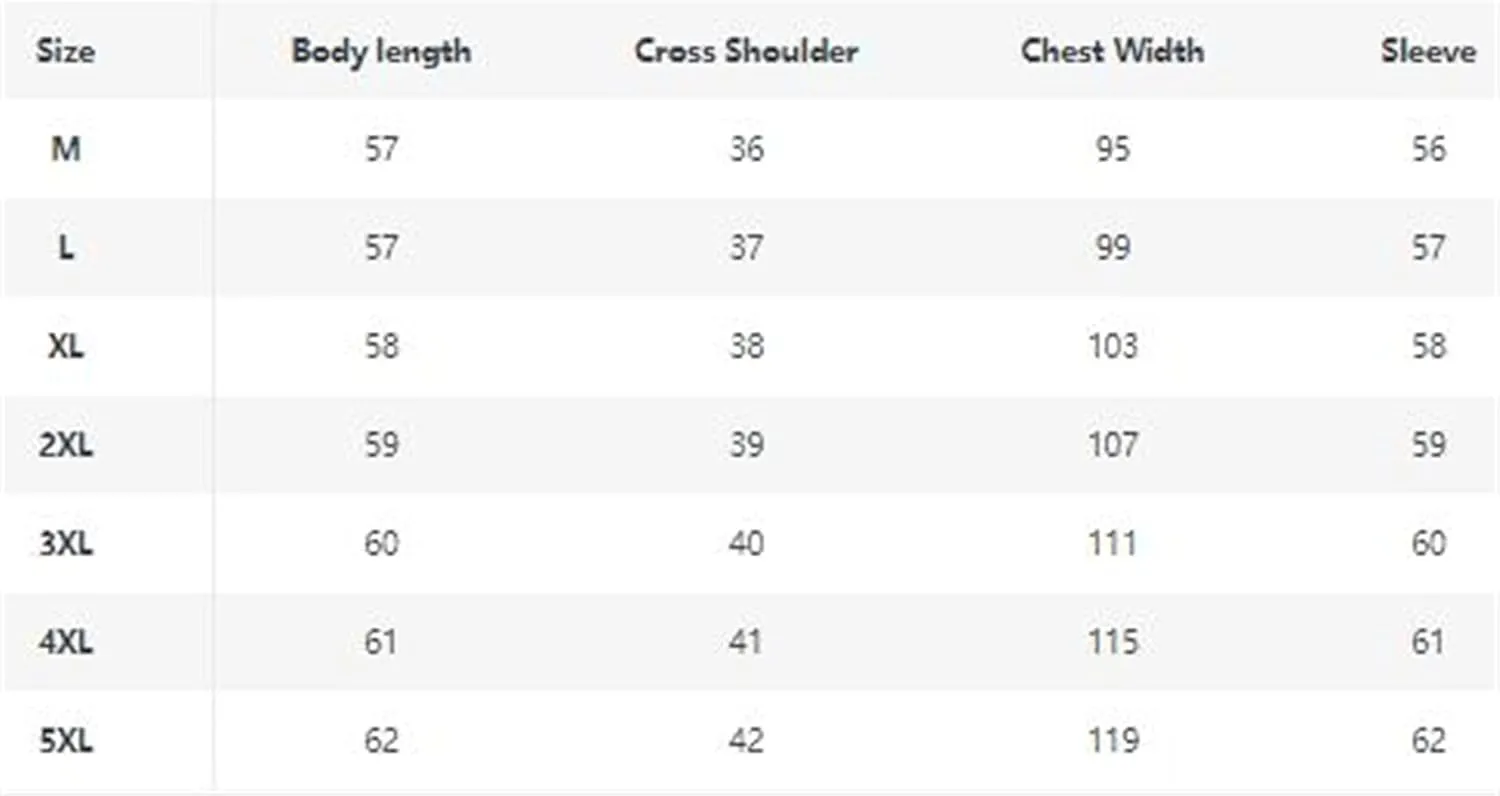Click cross shoulder value 36
This screenshot has height=796, width=1500.
(x=746, y=149)
